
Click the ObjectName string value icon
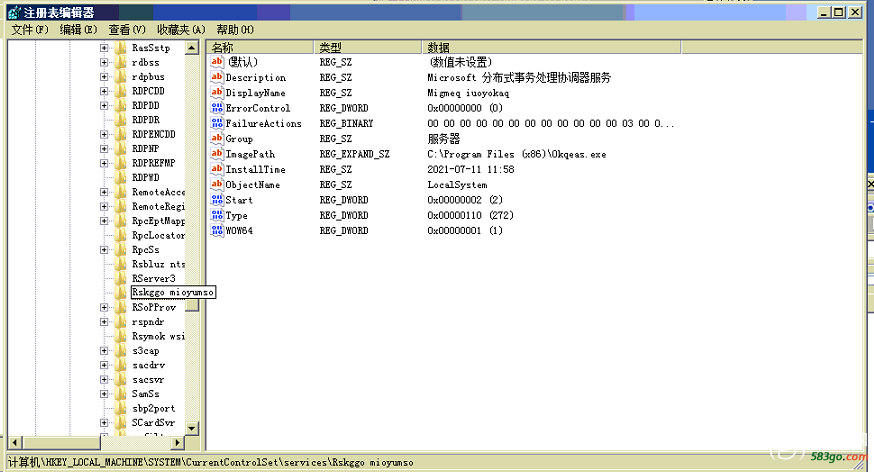pos(217,184)
